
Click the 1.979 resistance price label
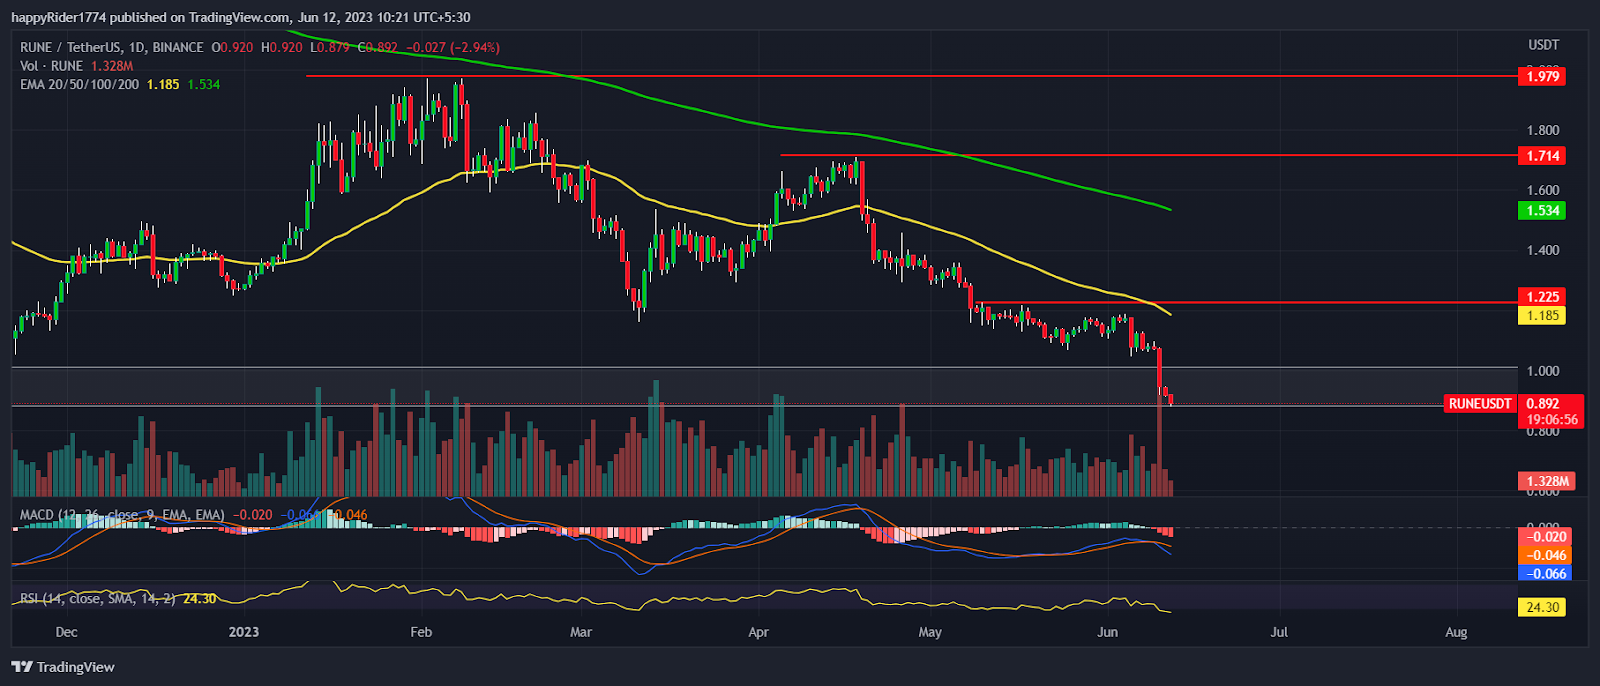1541,76
